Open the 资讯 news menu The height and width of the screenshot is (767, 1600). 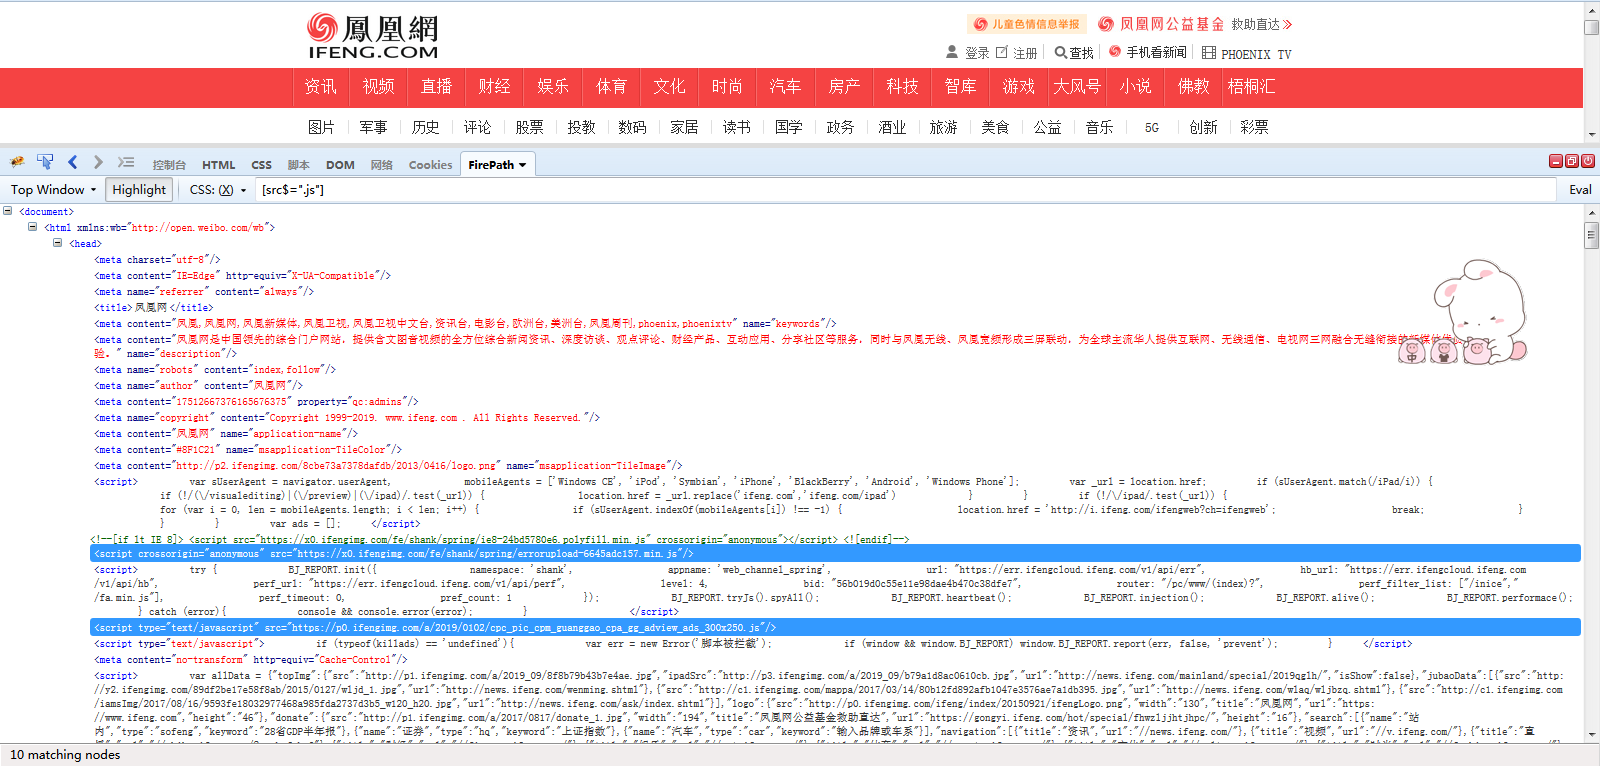coord(320,87)
